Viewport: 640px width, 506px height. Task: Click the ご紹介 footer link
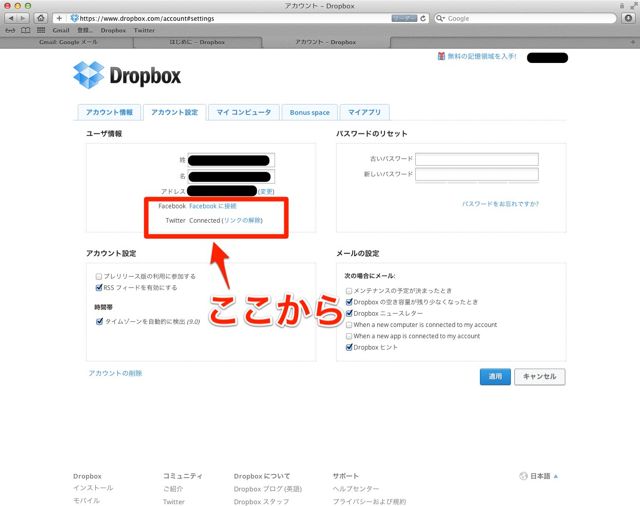pos(173,488)
